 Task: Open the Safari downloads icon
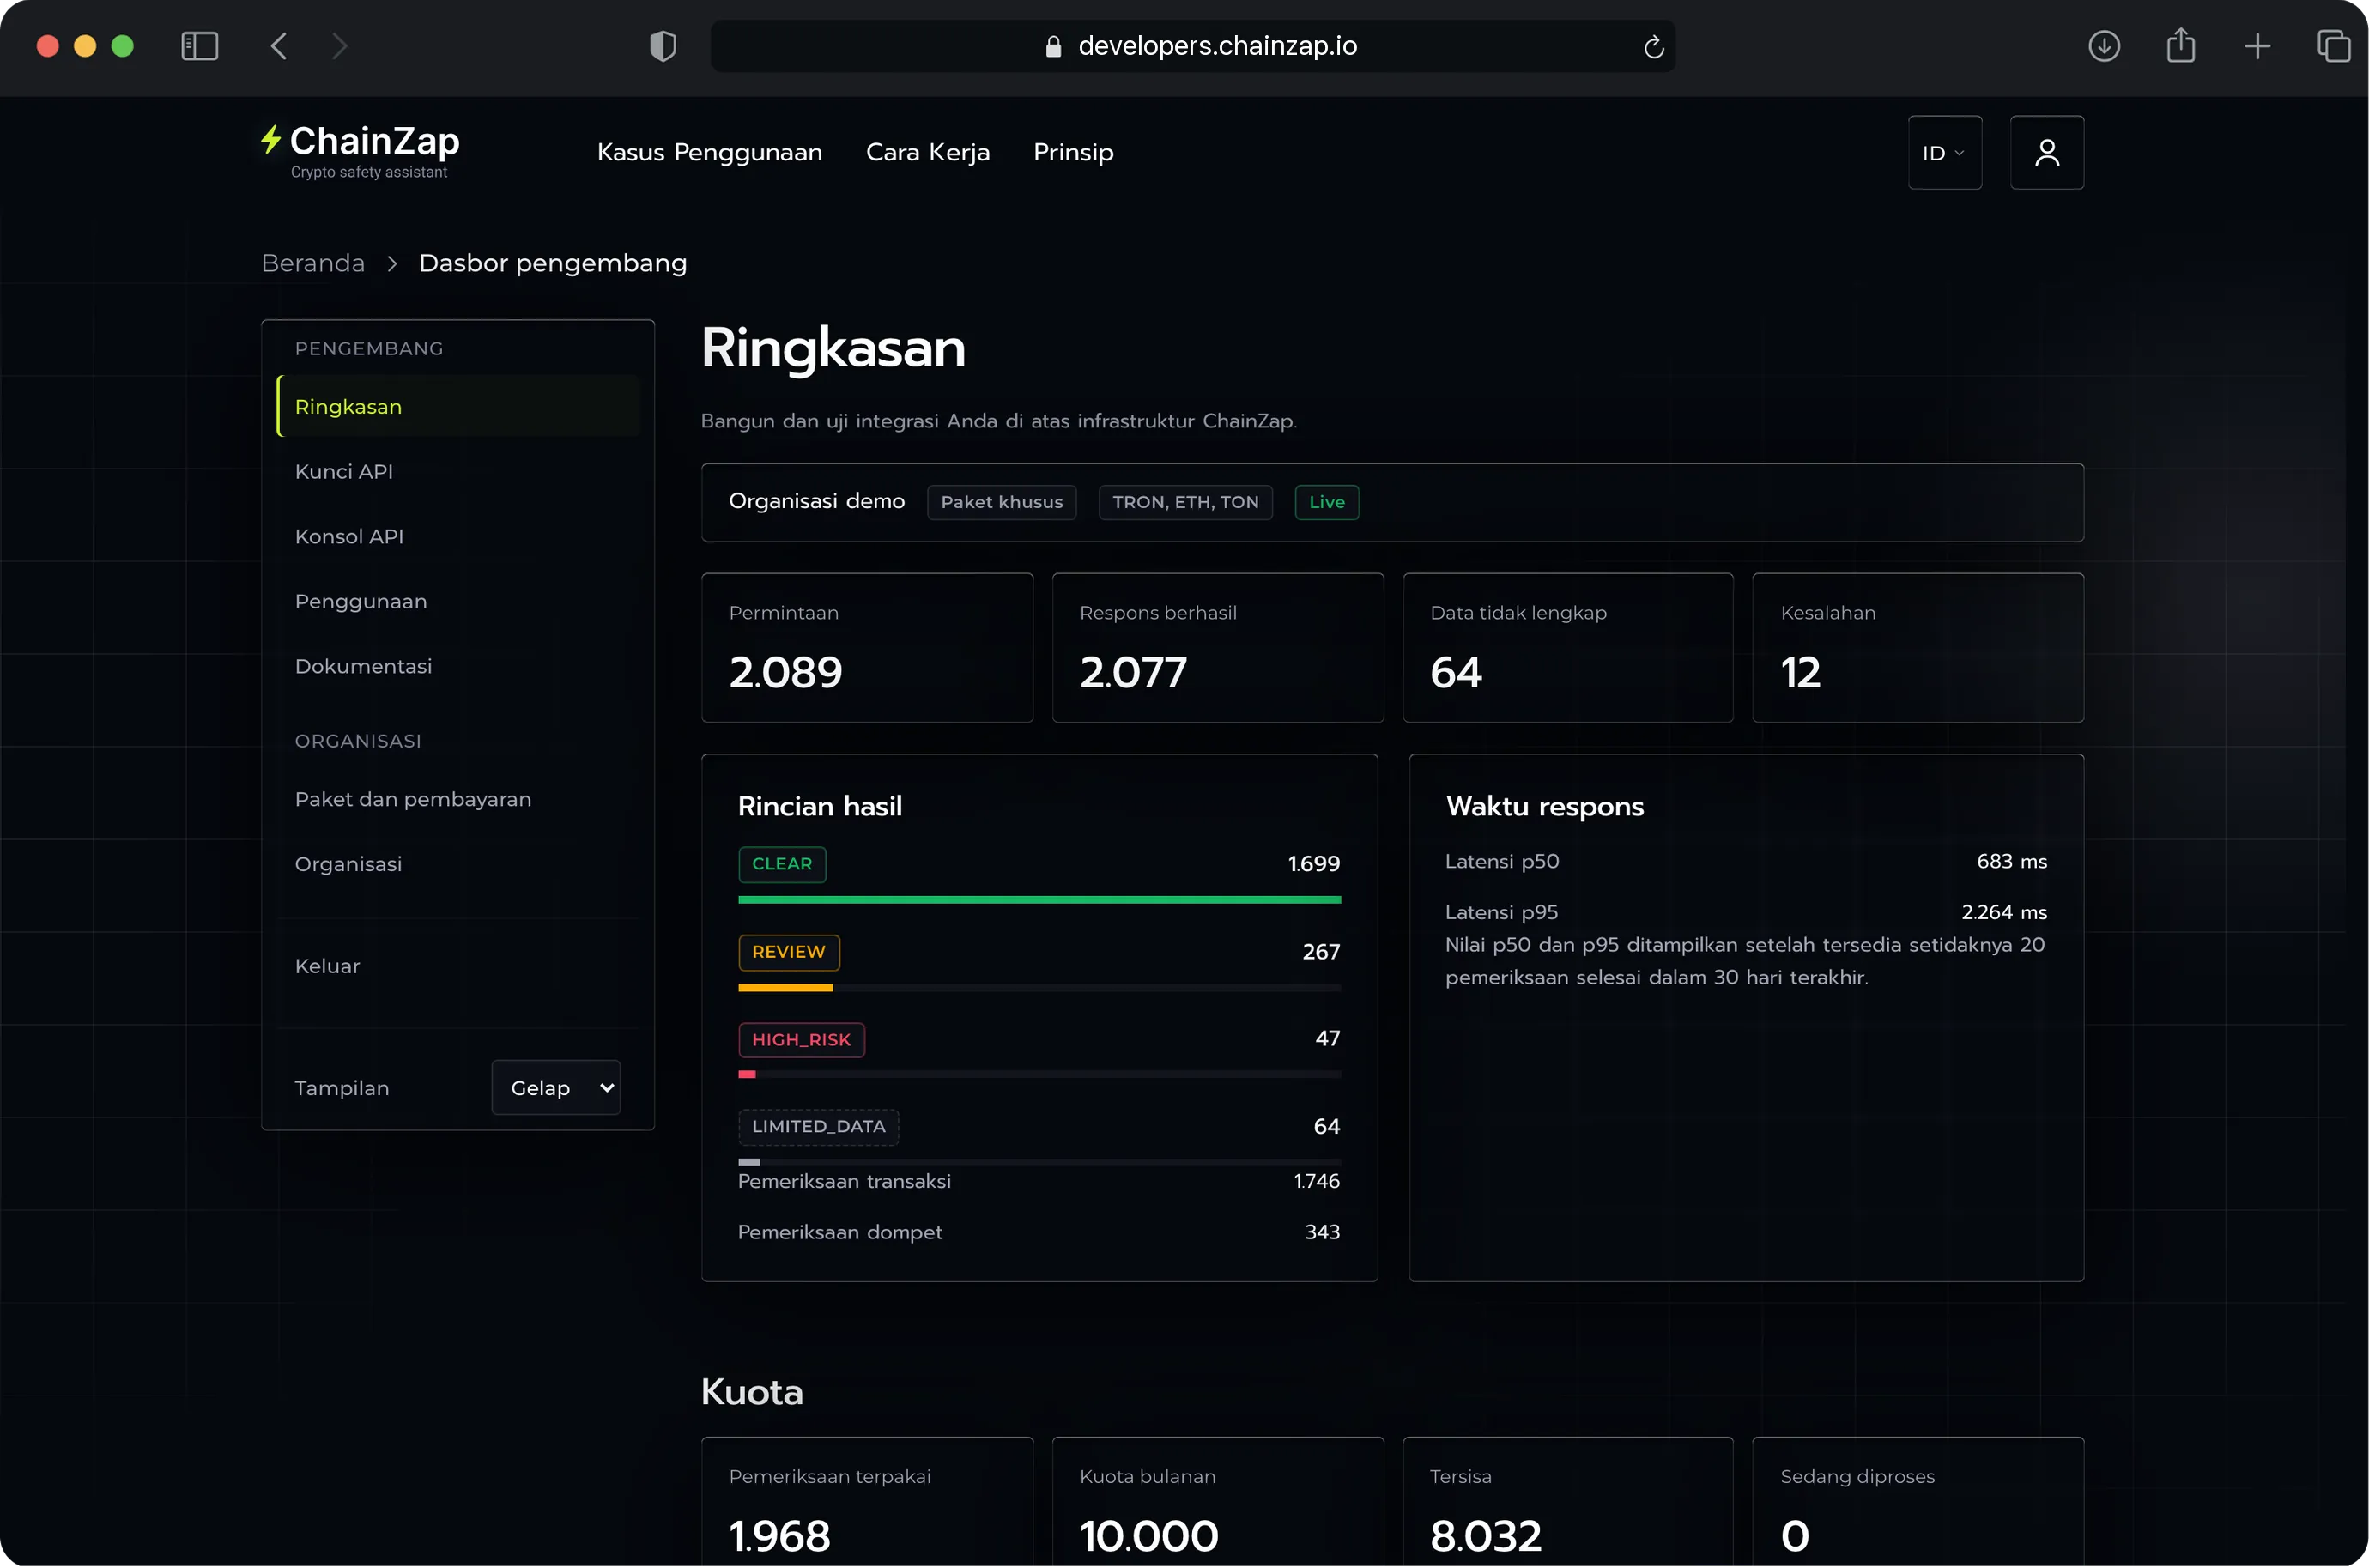click(2104, 46)
